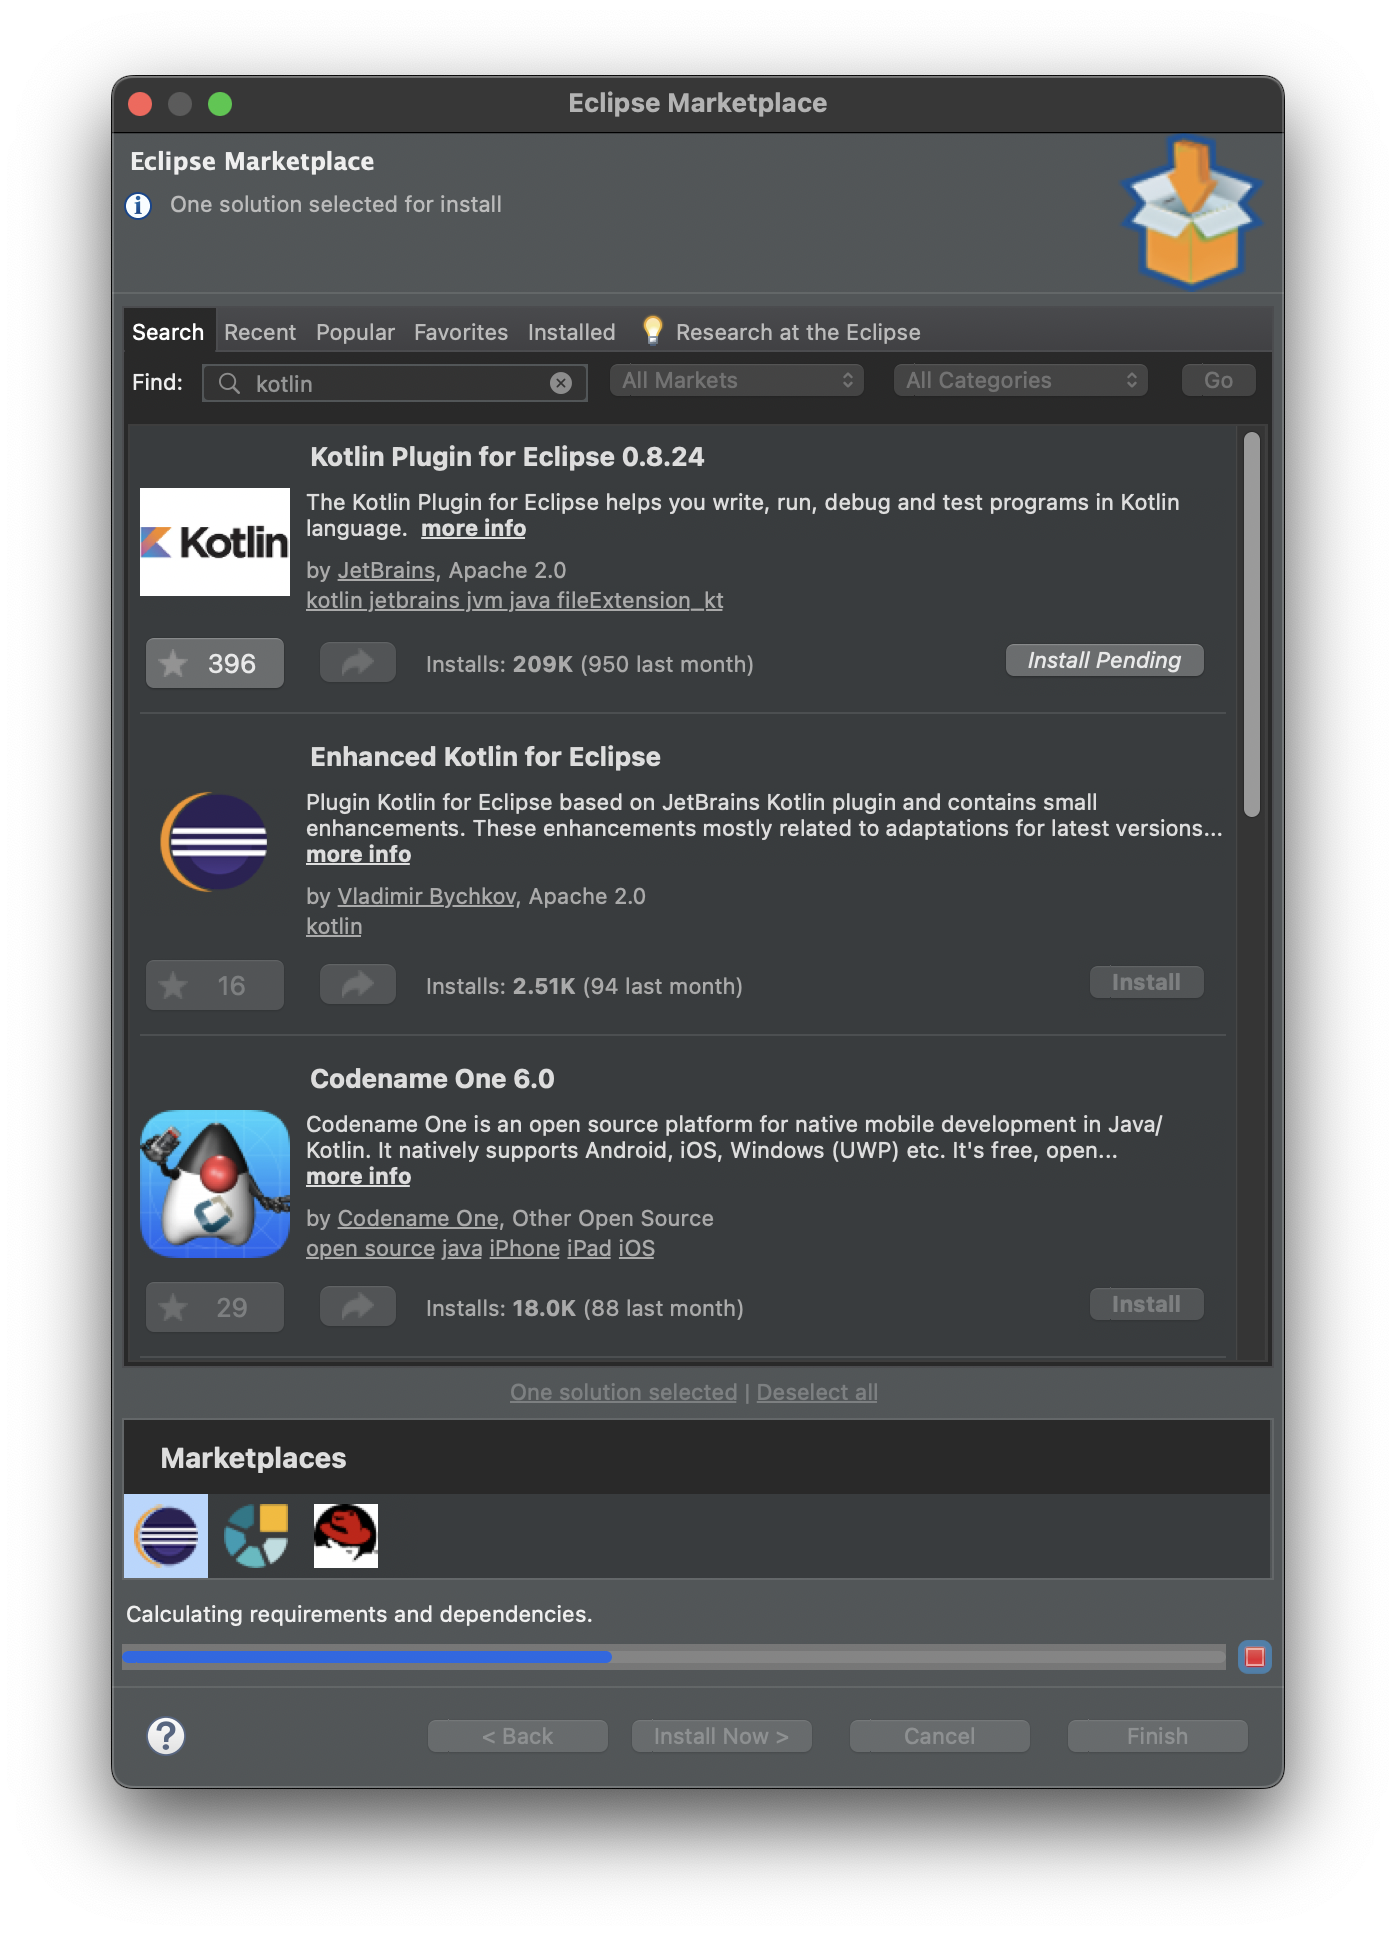The width and height of the screenshot is (1396, 1936).
Task: Open the Vladimir Bychkov author link
Action: (426, 896)
